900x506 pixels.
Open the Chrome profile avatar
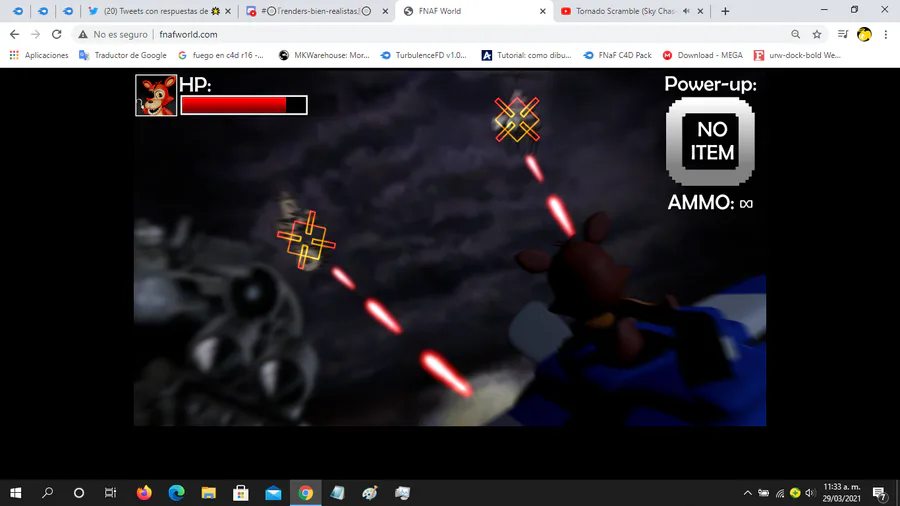tap(864, 34)
